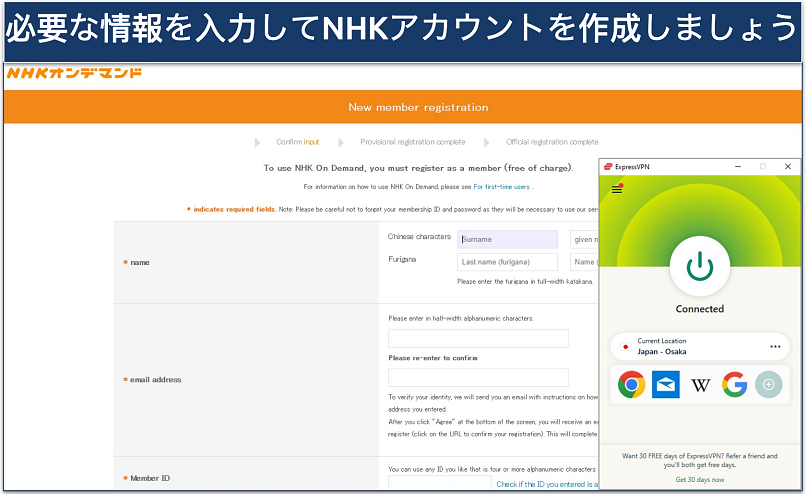Click 'indicates required fields' note
The height and width of the screenshot is (494, 806).
234,209
